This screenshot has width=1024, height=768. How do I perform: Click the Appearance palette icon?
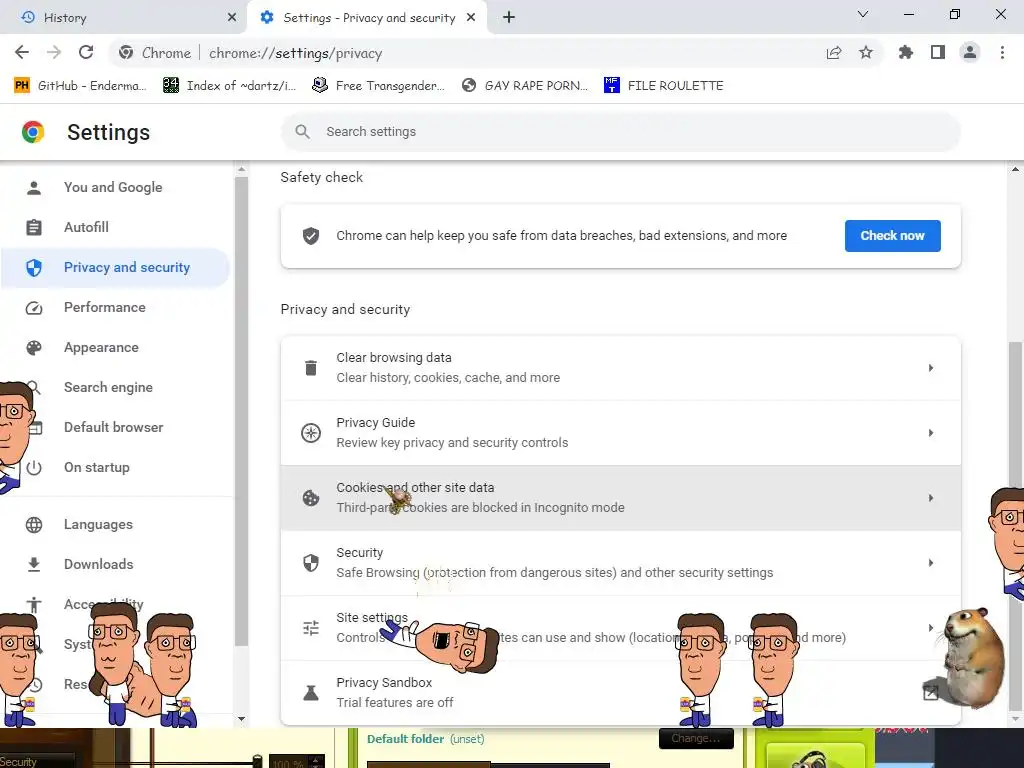(x=34, y=348)
